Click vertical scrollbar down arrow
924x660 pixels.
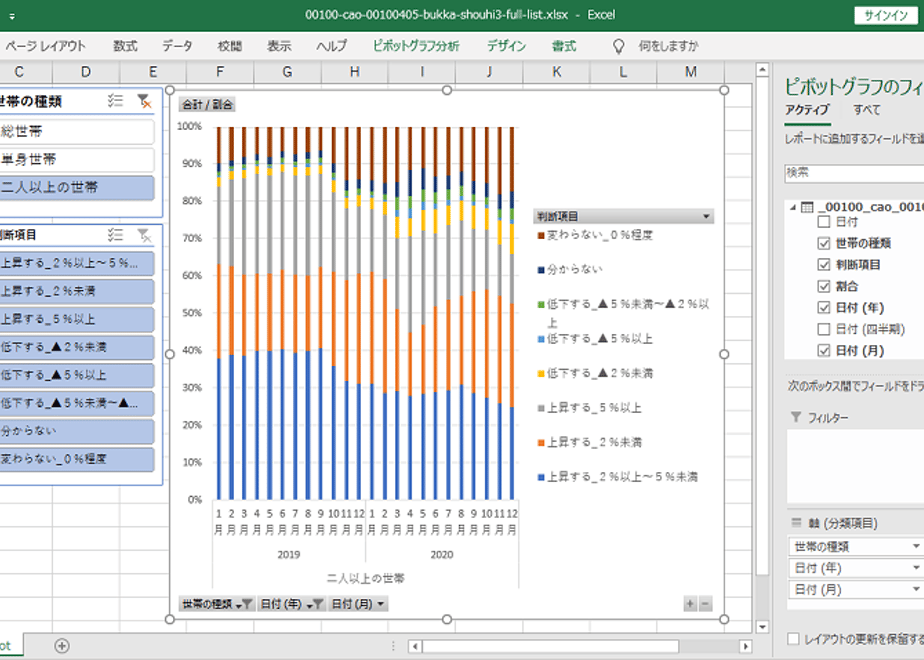tap(763, 627)
